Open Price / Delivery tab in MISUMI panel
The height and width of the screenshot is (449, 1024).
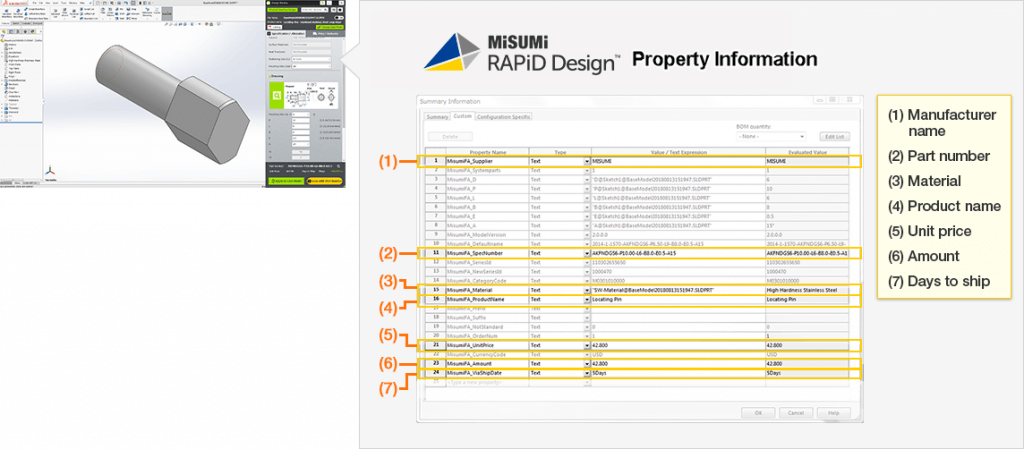(x=323, y=33)
